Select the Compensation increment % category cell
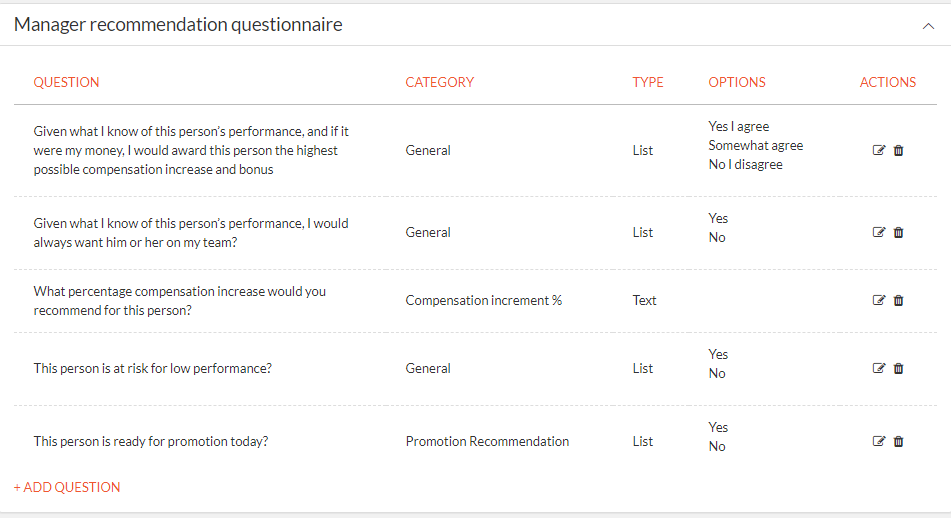This screenshot has height=518, width=951. (x=483, y=300)
